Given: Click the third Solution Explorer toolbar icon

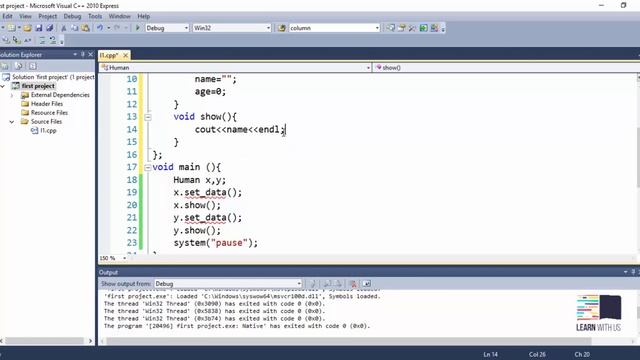Looking at the screenshot, I should pos(32,66).
